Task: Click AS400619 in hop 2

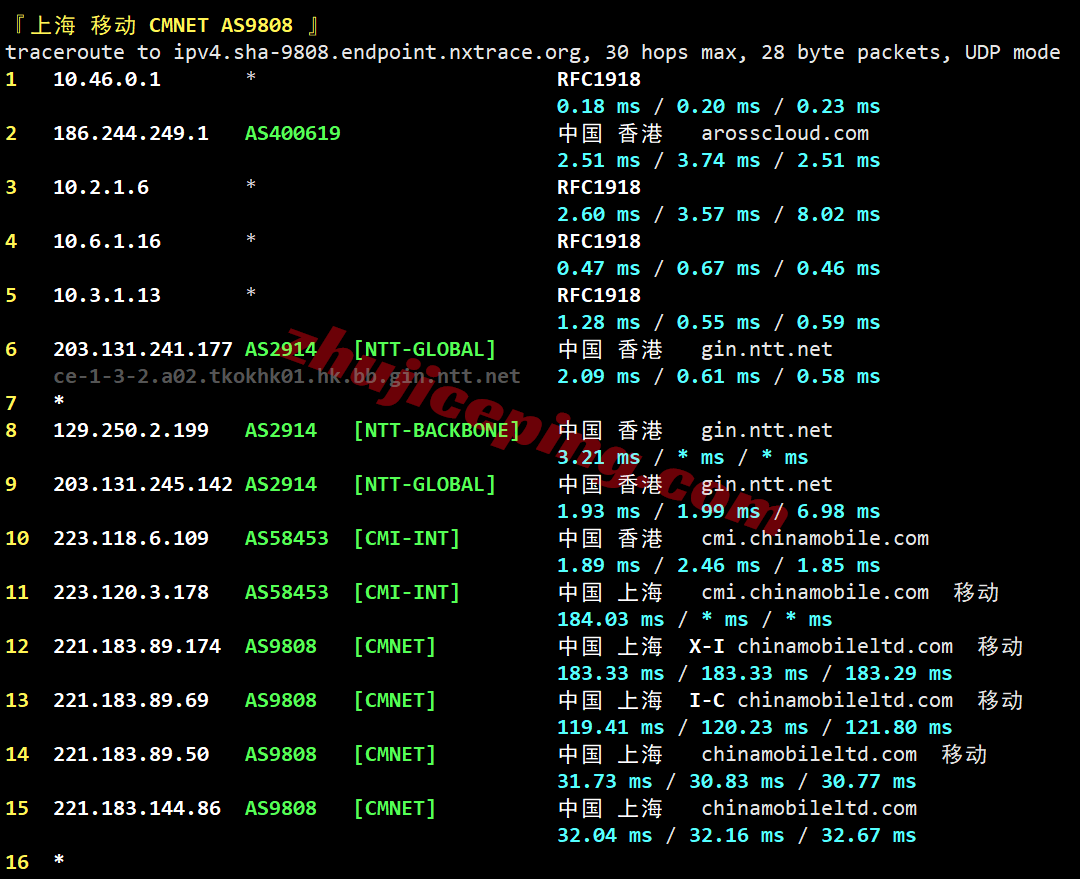Action: click(x=293, y=133)
